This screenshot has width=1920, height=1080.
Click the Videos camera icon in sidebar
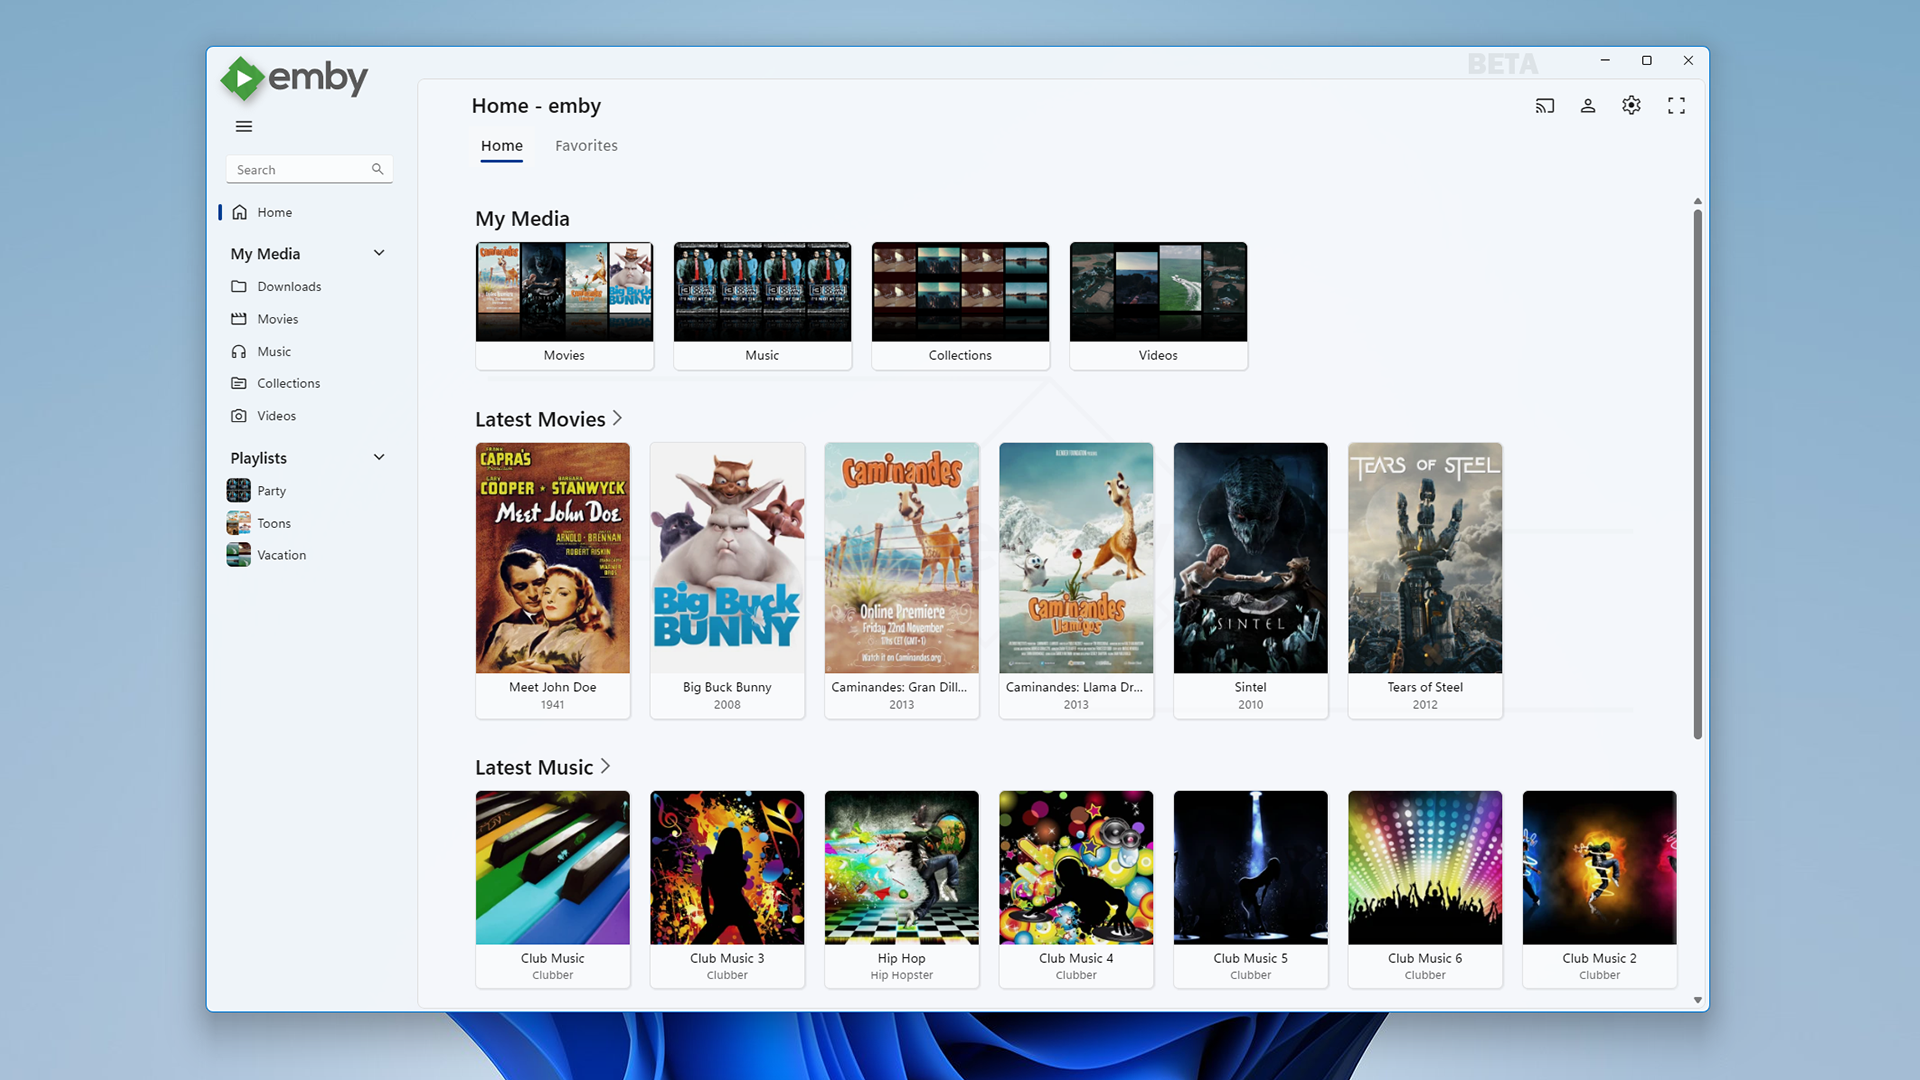coord(239,416)
